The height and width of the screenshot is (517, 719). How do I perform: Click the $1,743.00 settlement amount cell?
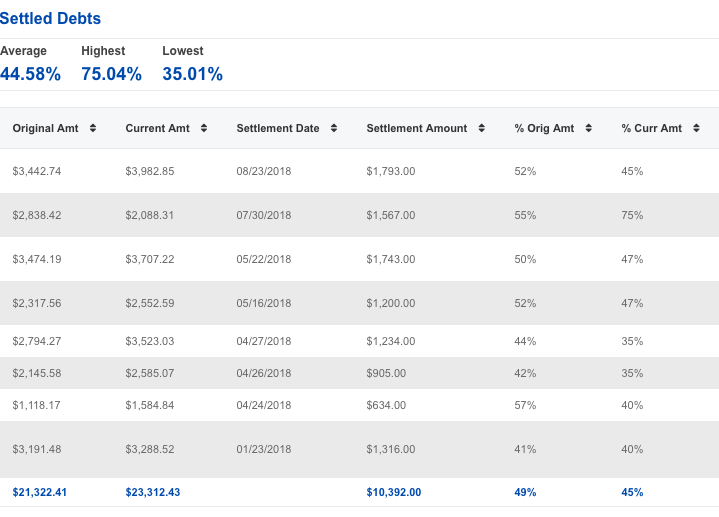click(391, 259)
